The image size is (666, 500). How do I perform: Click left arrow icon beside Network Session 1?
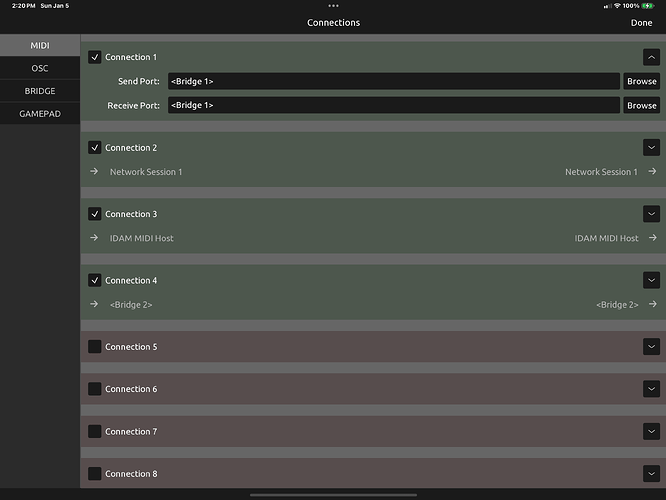pyautogui.click(x=94, y=172)
